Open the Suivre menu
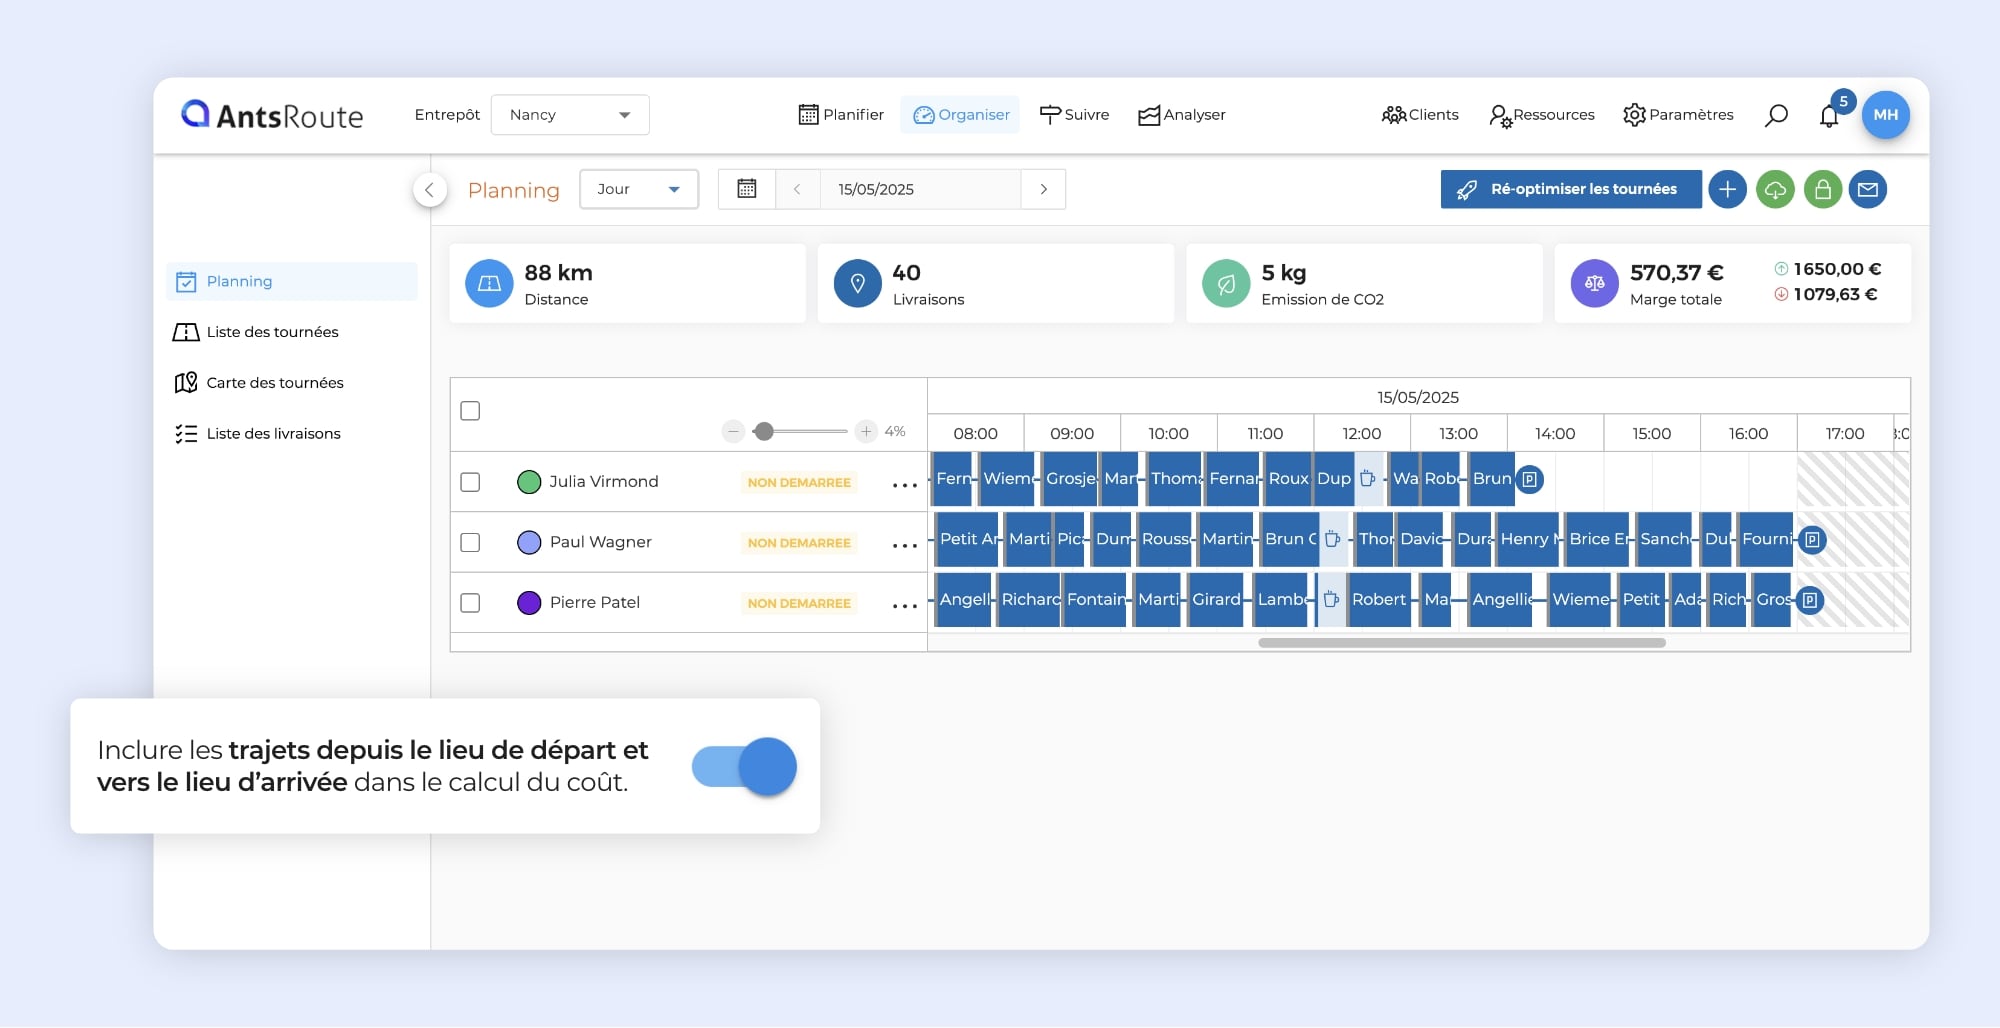Screen dimensions: 2000x1028 click(1074, 115)
